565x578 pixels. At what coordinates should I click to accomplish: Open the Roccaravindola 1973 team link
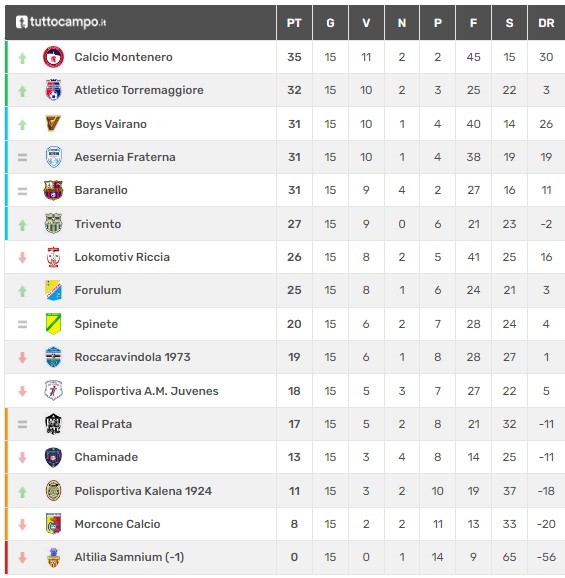tap(133, 357)
